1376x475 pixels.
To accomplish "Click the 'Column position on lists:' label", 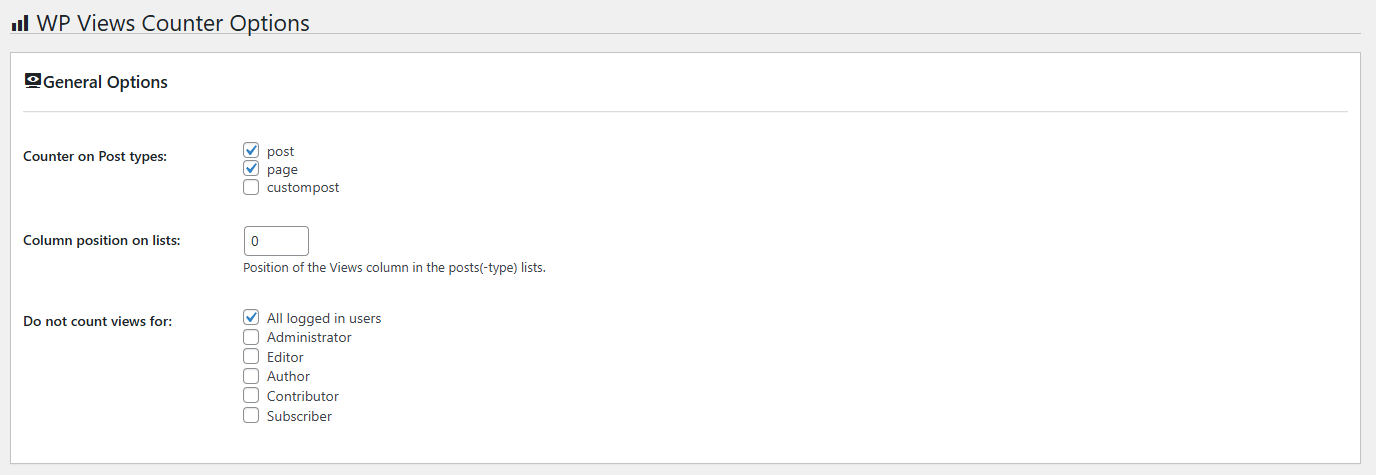I will point(101,240).
